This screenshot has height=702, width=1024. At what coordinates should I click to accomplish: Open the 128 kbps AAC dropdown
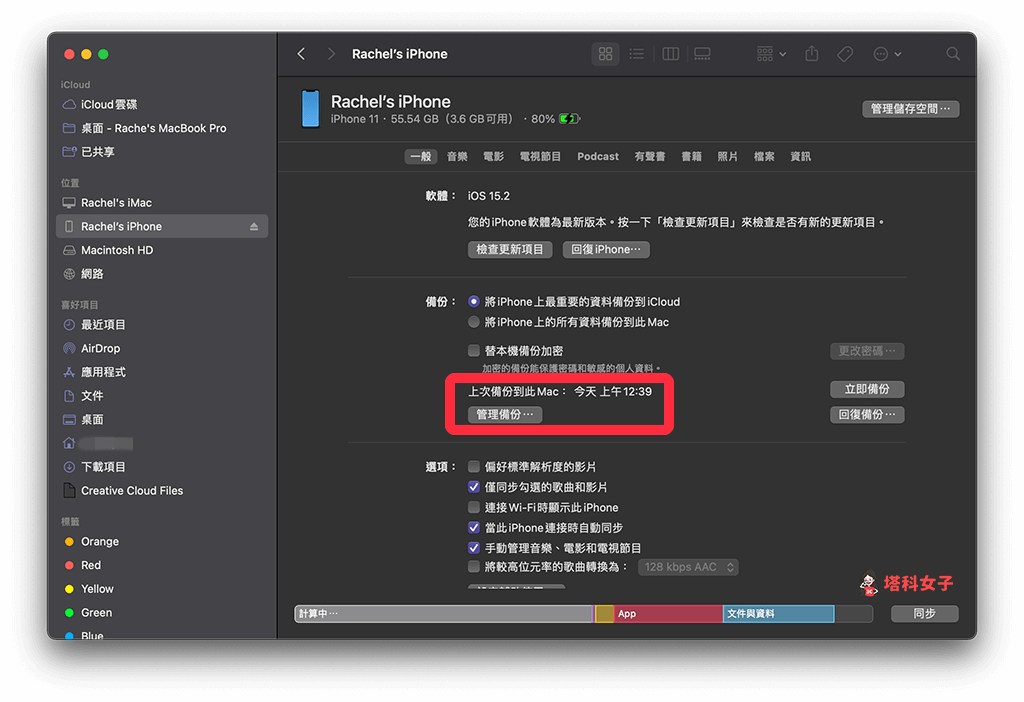pyautogui.click(x=688, y=567)
